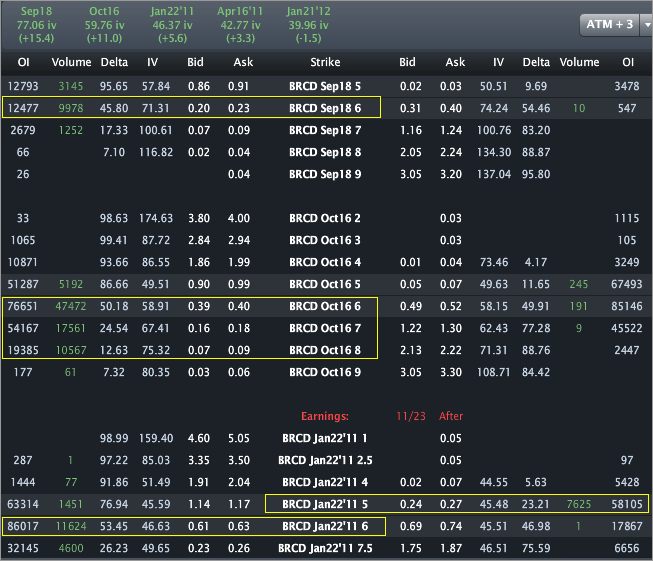Click the calls Delta column header

click(x=114, y=62)
